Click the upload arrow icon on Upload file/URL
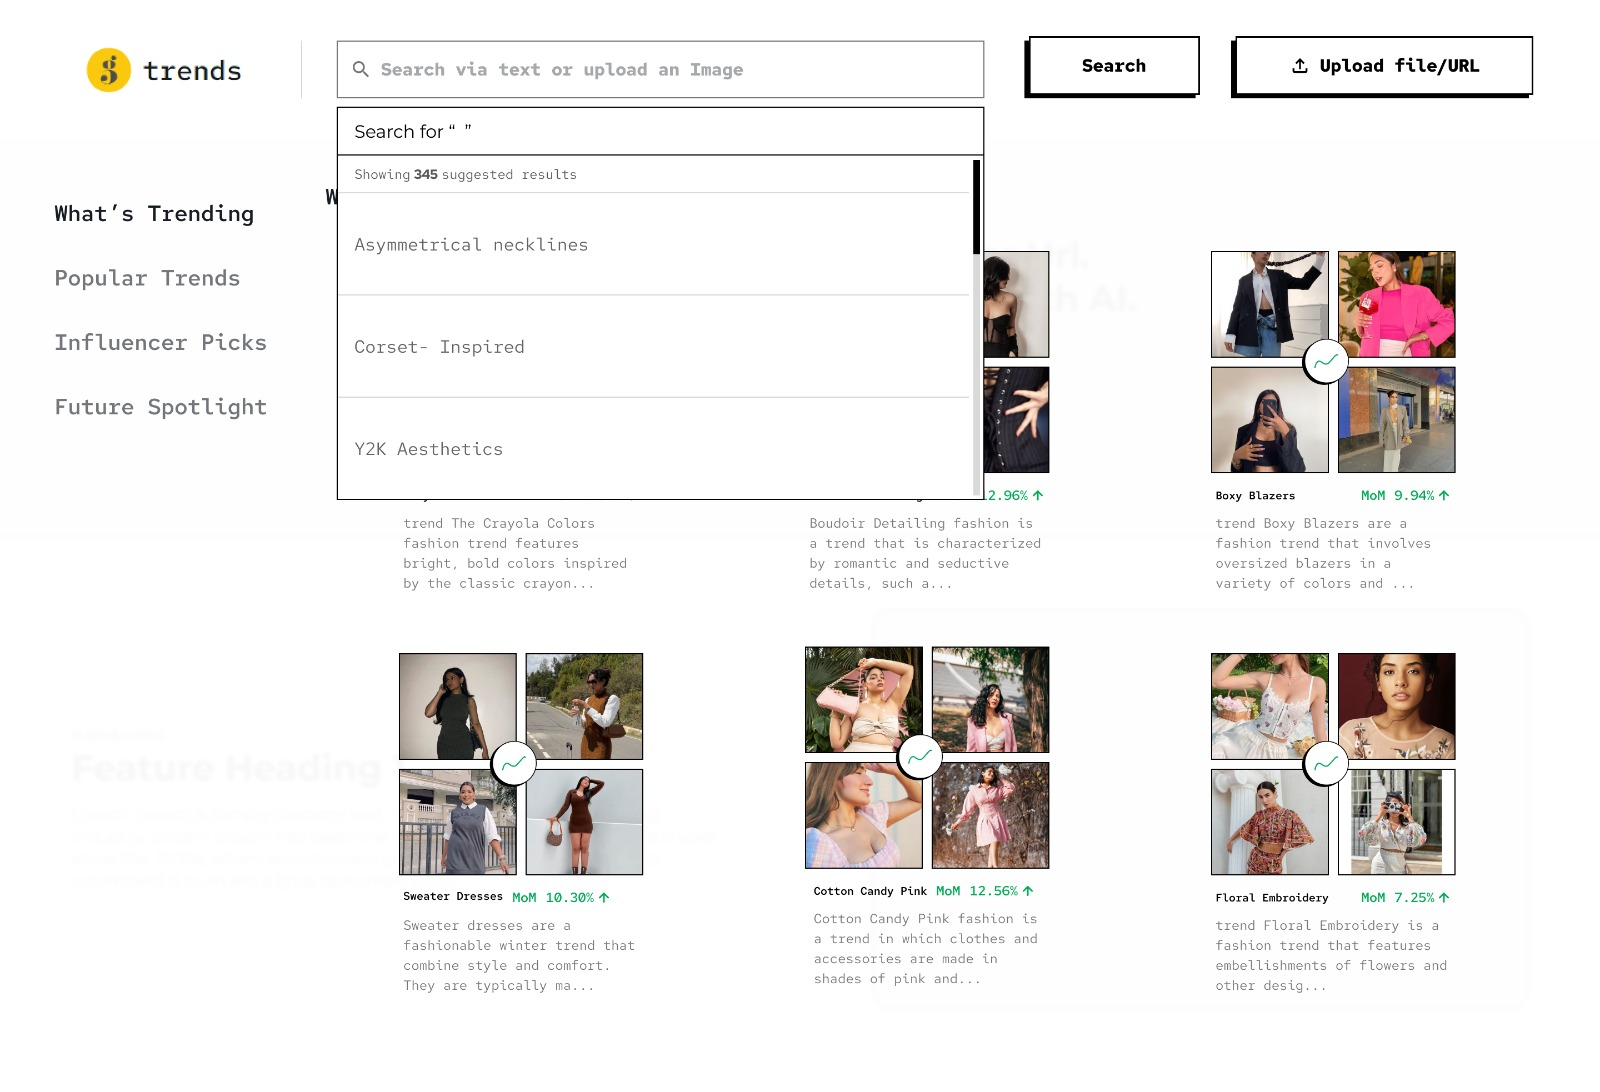Screen dimensions: 1600x1092 pos(1300,66)
